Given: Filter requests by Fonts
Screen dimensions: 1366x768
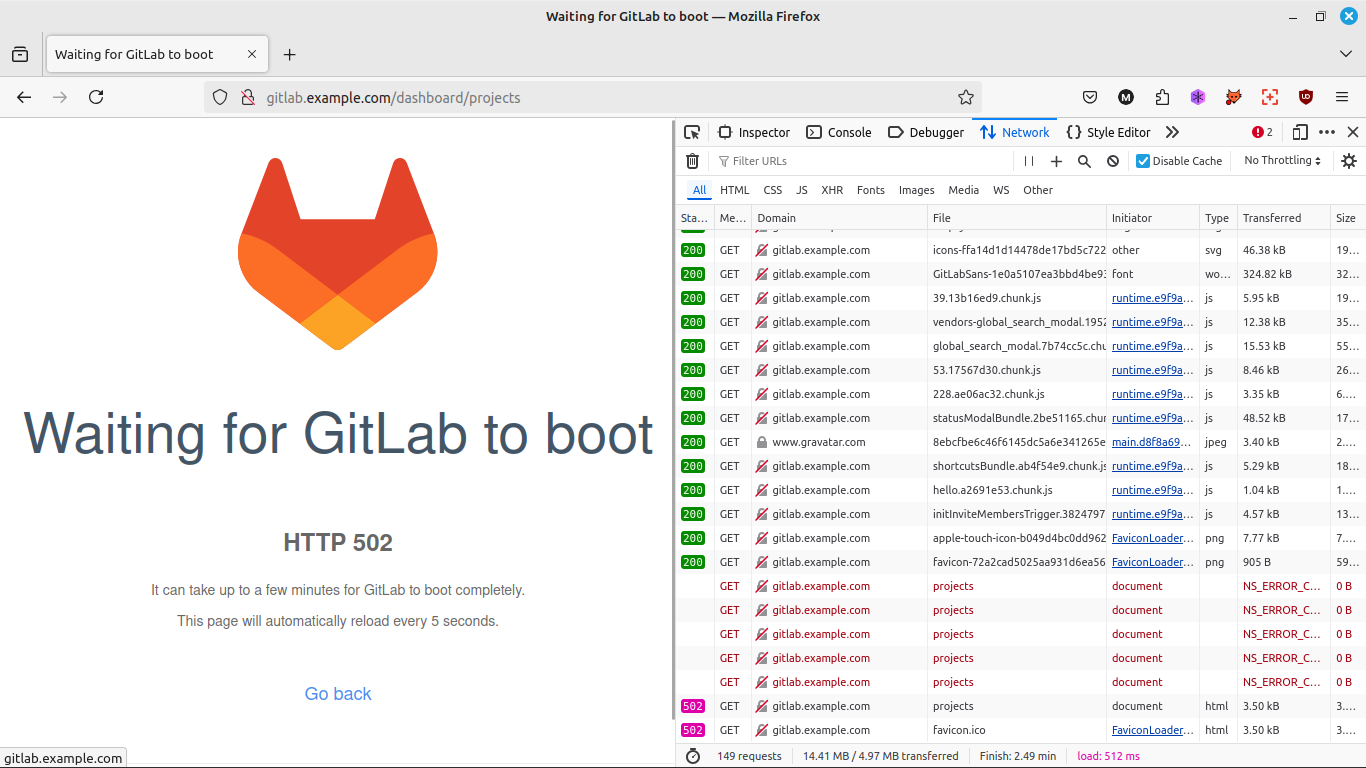Looking at the screenshot, I should [871, 190].
